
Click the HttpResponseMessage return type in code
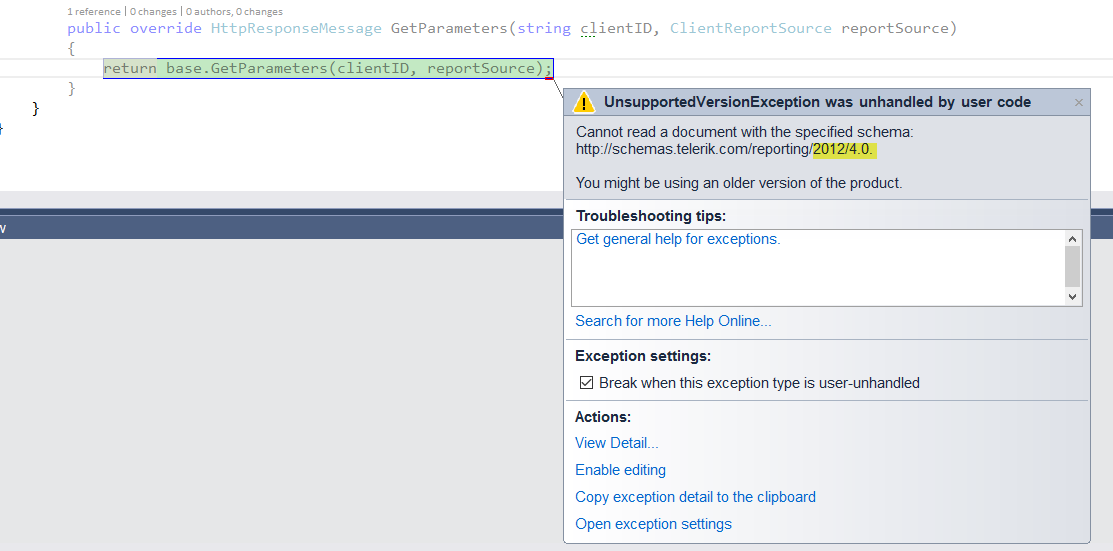tap(296, 28)
